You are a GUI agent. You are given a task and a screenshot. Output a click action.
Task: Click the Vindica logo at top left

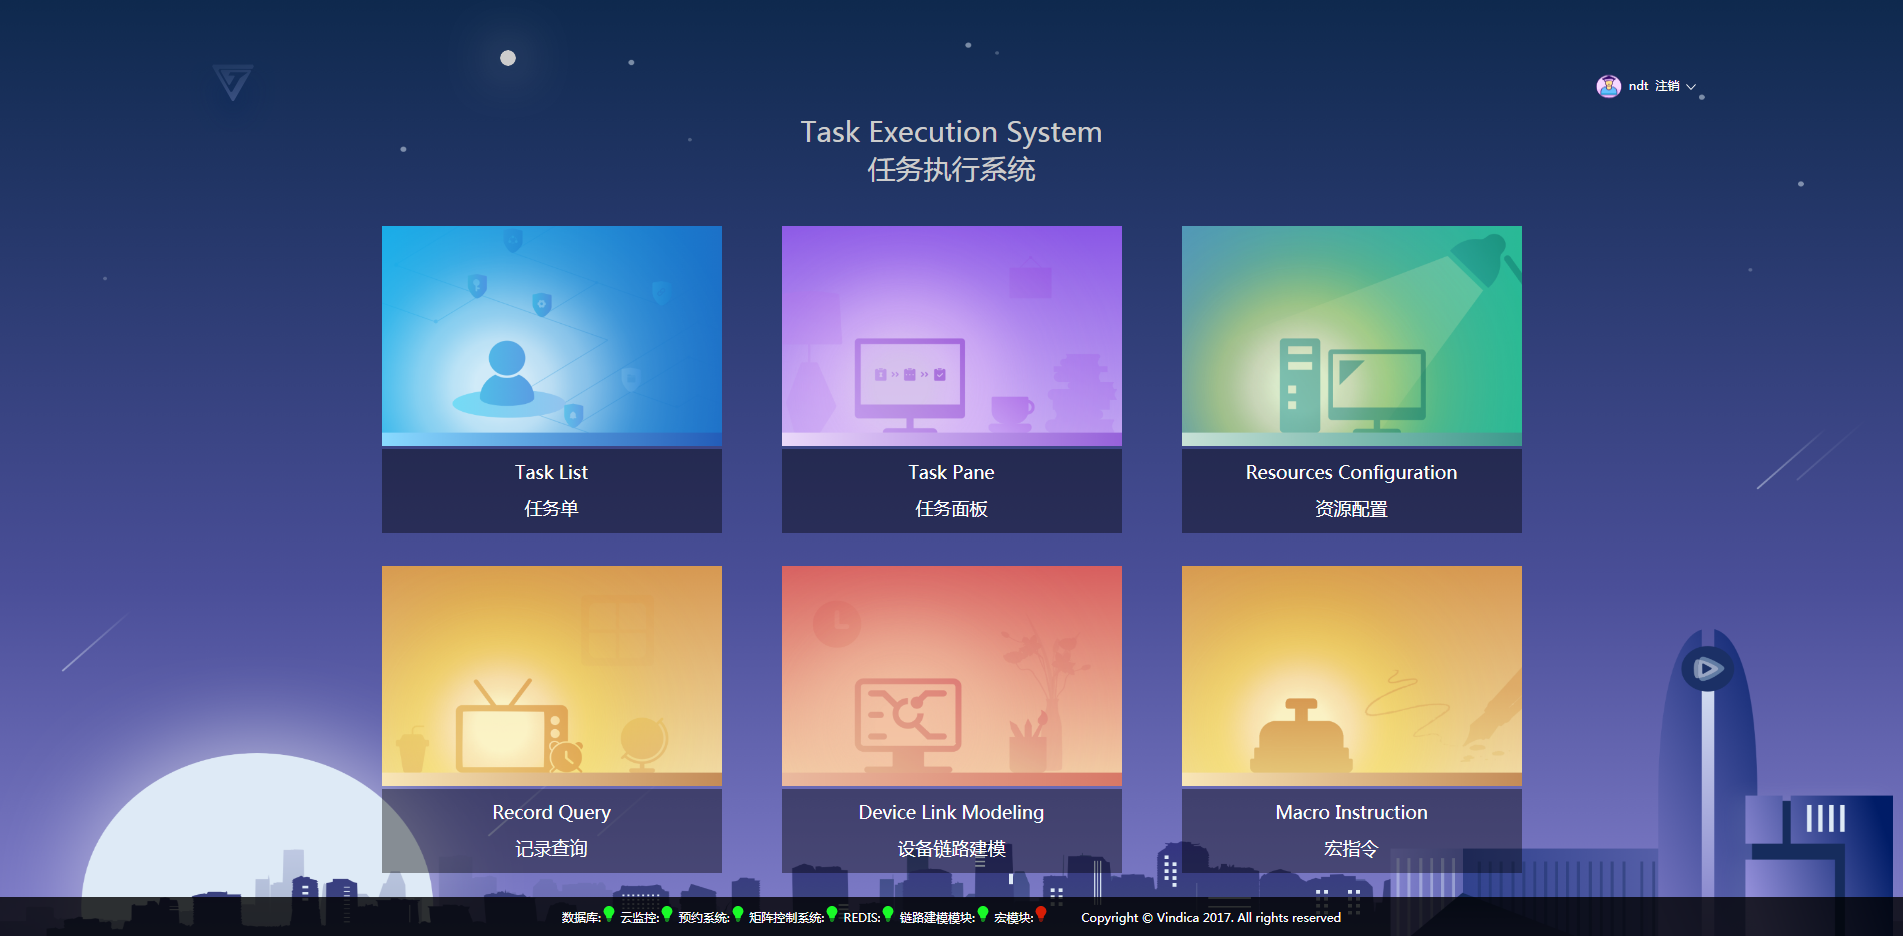(233, 82)
